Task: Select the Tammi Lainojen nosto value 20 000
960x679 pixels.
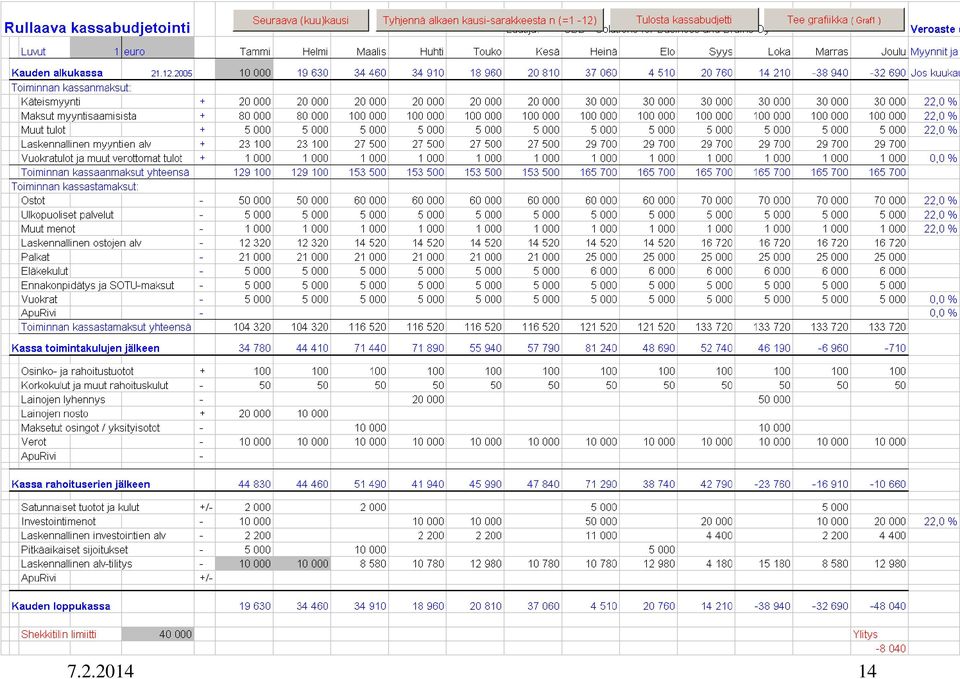Action: click(255, 413)
